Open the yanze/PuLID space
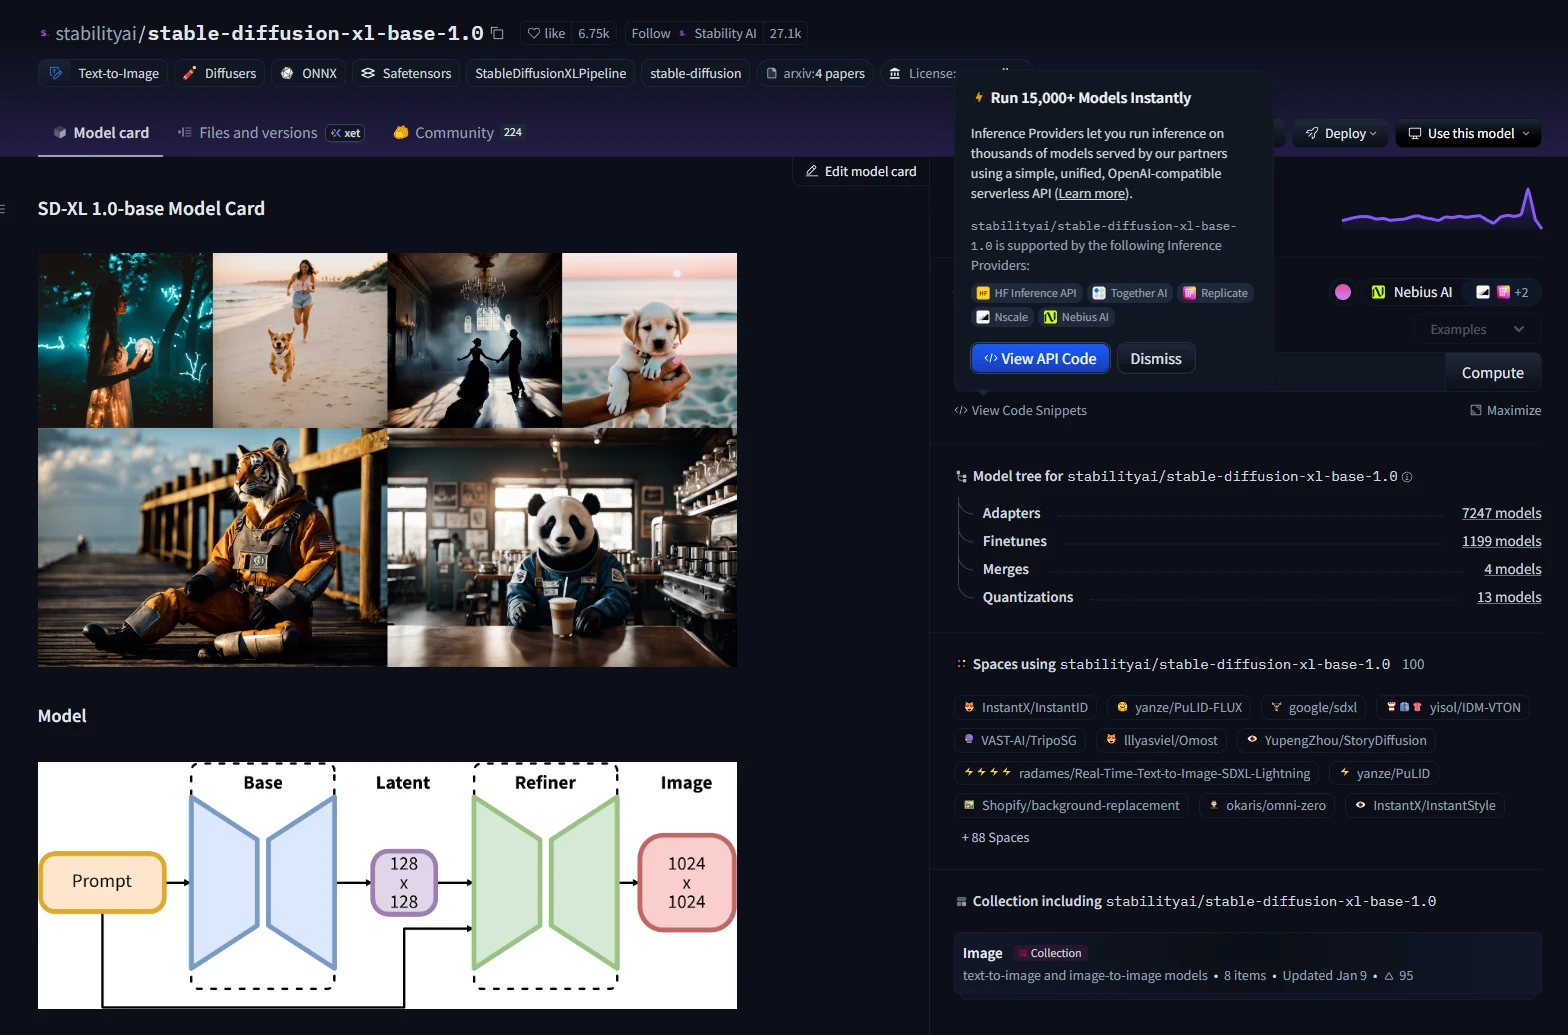The image size is (1568, 1035). click(x=1384, y=774)
